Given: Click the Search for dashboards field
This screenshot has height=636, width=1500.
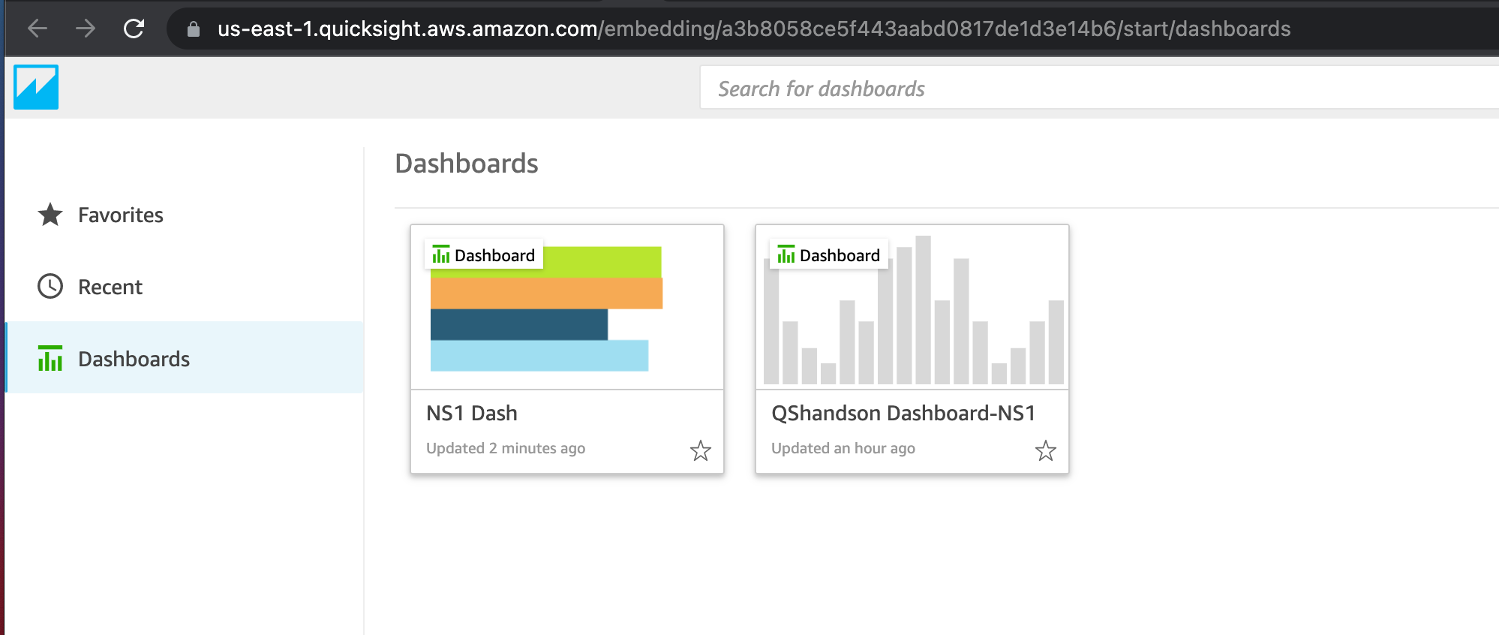Looking at the screenshot, I should click(1099, 88).
